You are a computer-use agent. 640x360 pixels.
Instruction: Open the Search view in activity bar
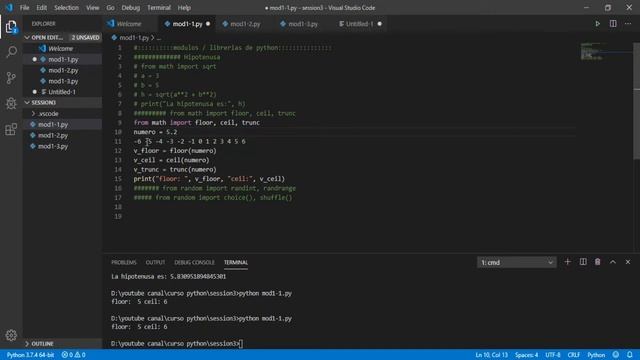pos(11,52)
